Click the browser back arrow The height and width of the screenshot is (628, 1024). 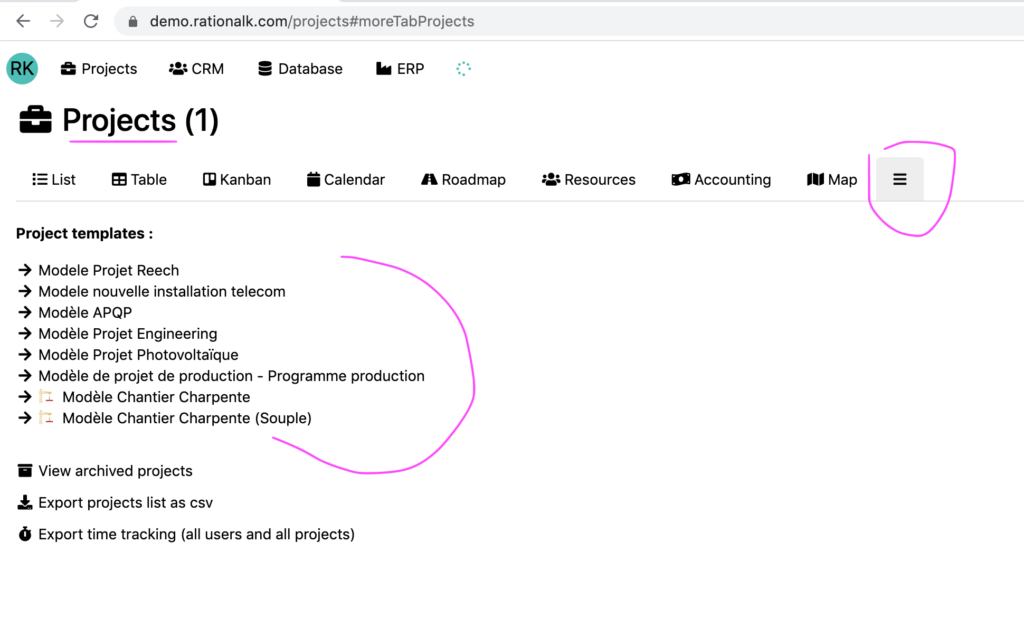point(23,21)
